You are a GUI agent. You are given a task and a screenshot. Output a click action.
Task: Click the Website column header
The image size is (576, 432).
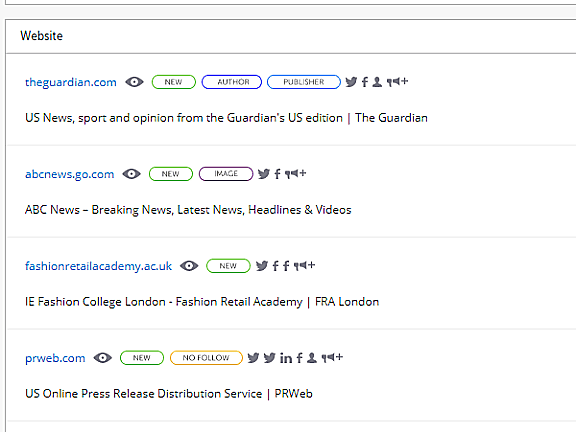(x=42, y=36)
